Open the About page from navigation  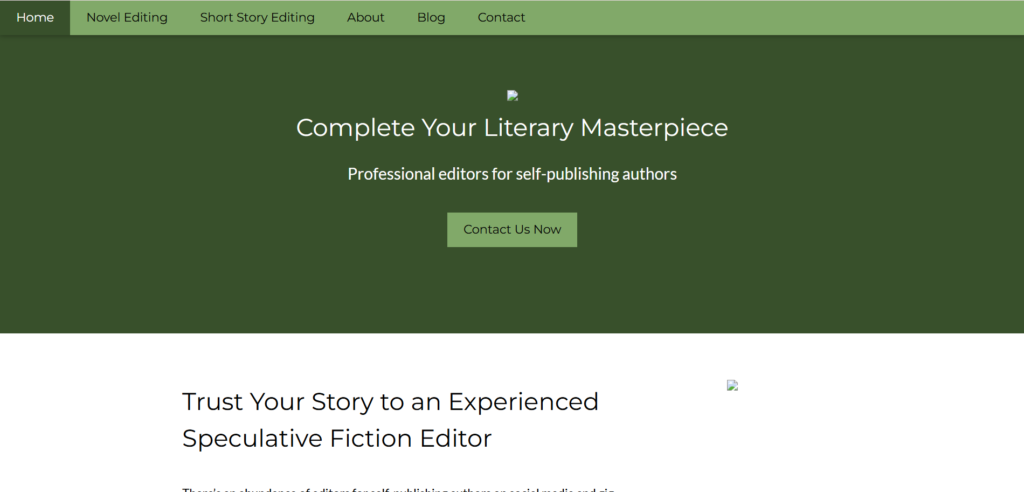365,17
